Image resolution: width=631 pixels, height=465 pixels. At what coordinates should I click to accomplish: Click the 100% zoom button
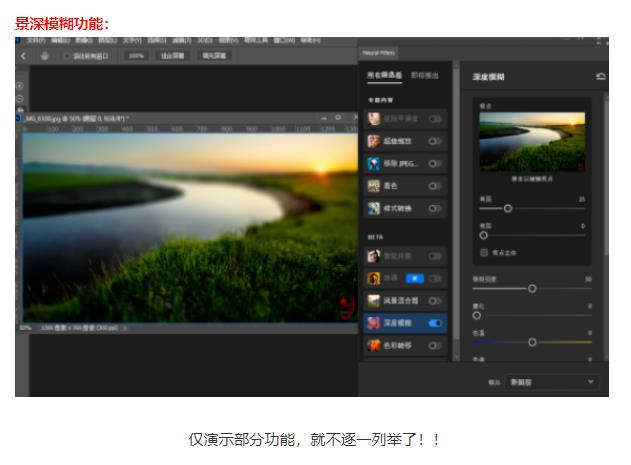(136, 56)
